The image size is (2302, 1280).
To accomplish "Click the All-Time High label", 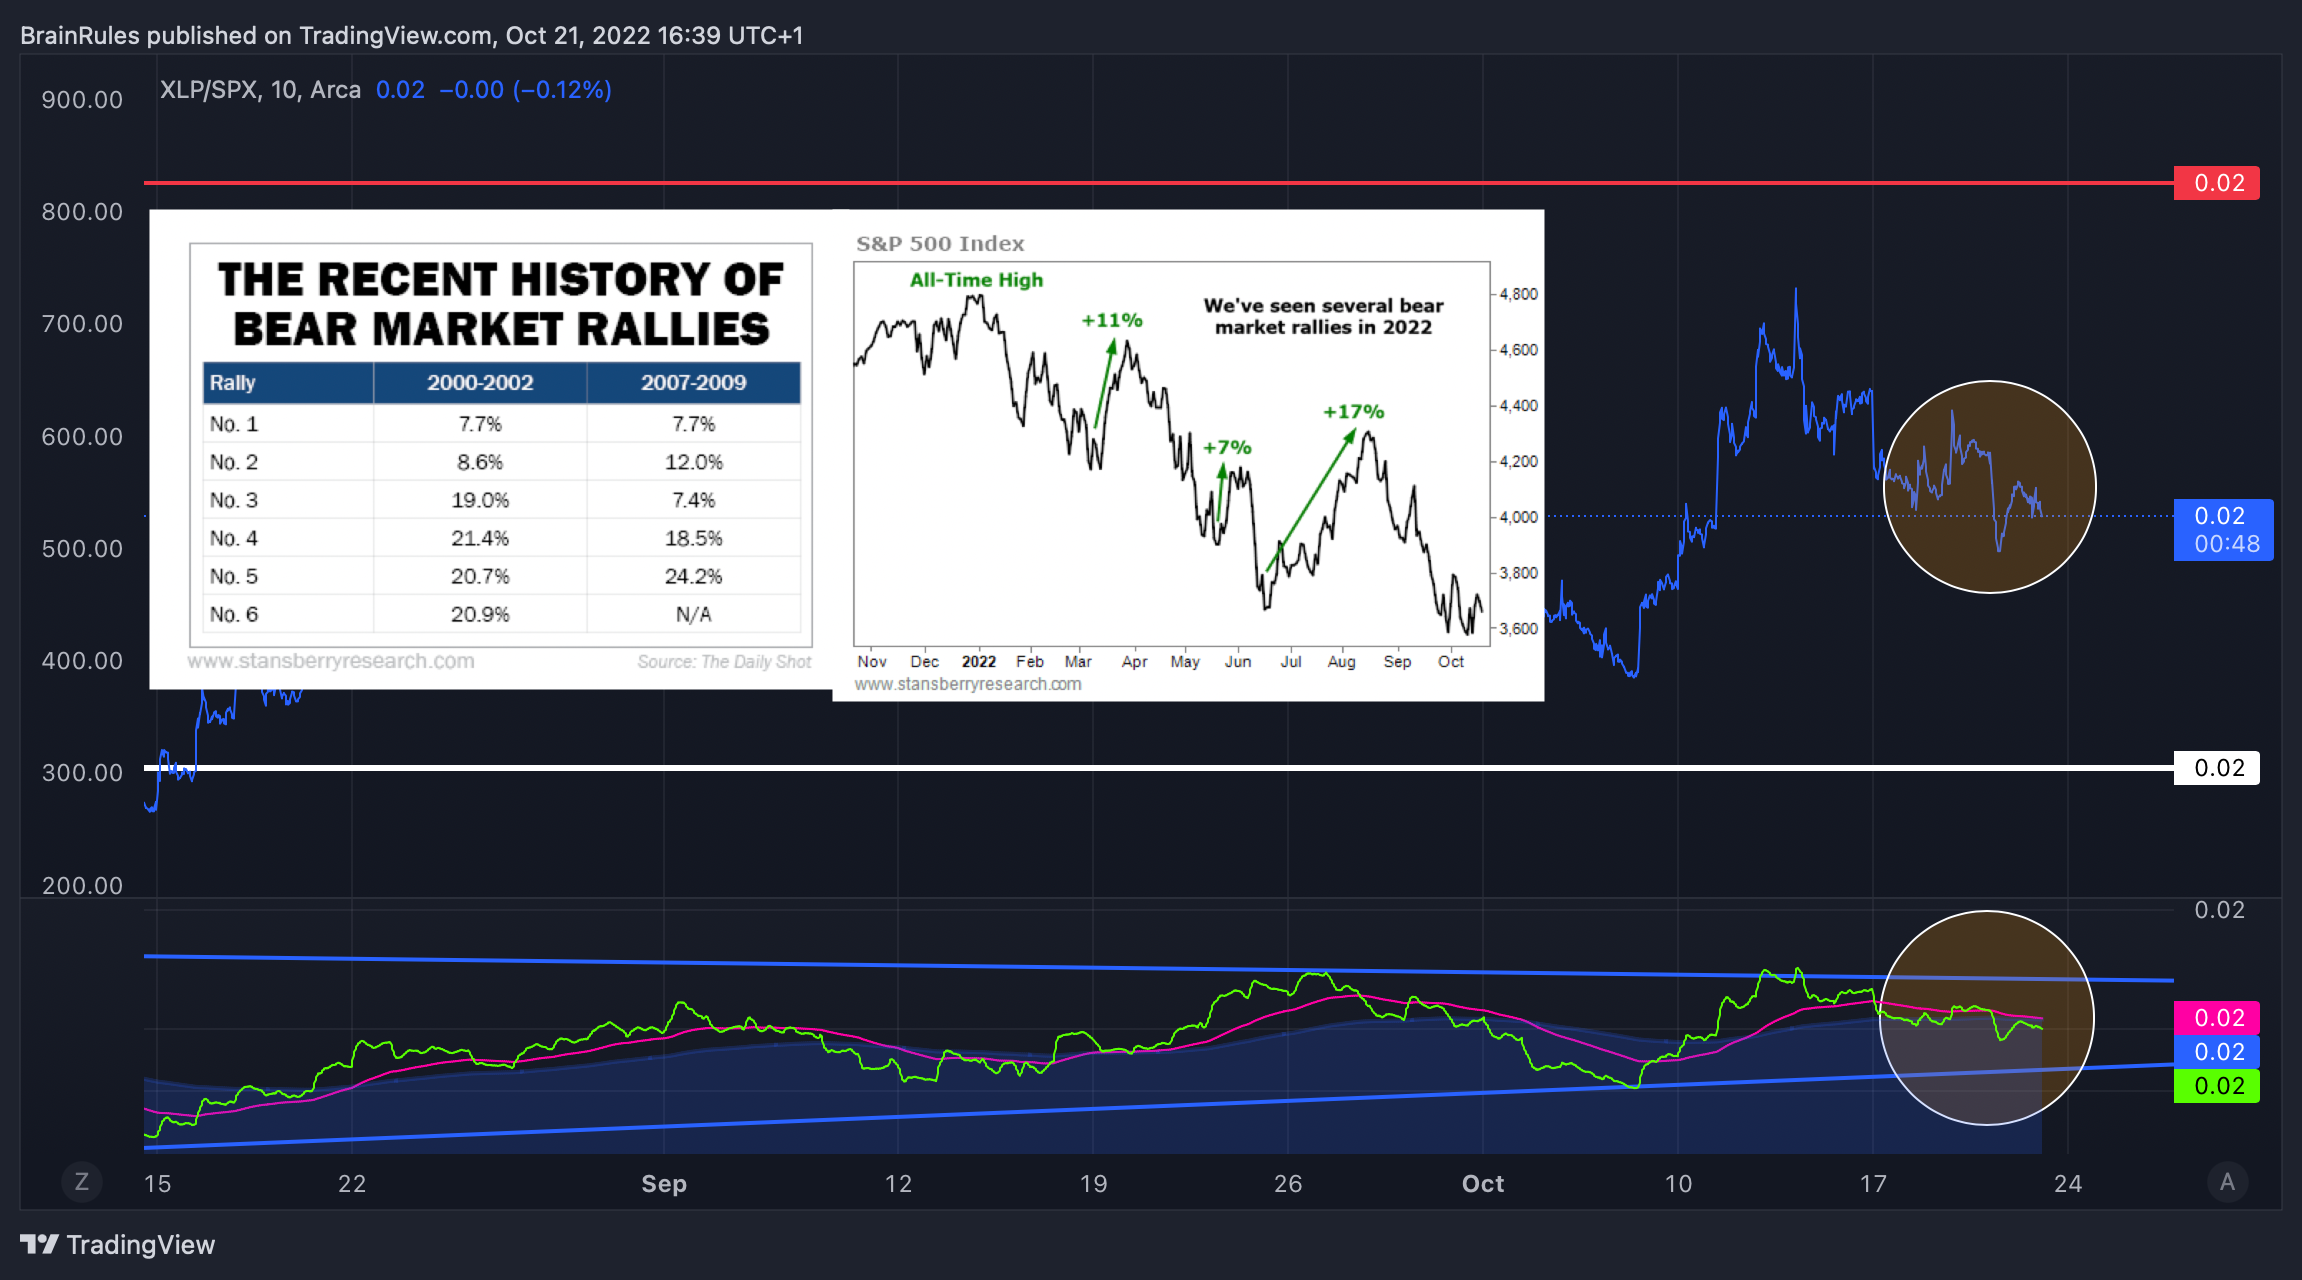I will tap(976, 280).
